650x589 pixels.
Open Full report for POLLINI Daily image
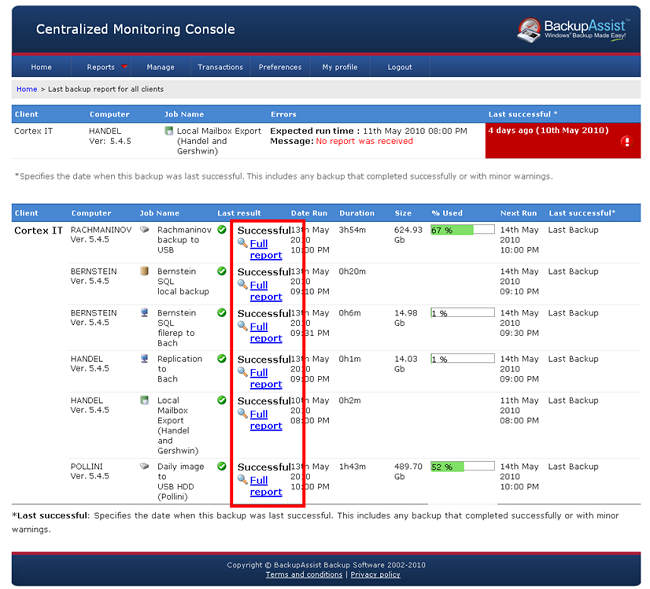pos(266,486)
